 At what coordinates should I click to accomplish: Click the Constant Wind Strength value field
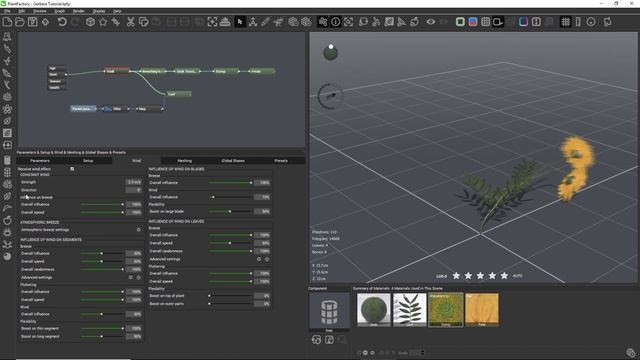click(x=133, y=182)
